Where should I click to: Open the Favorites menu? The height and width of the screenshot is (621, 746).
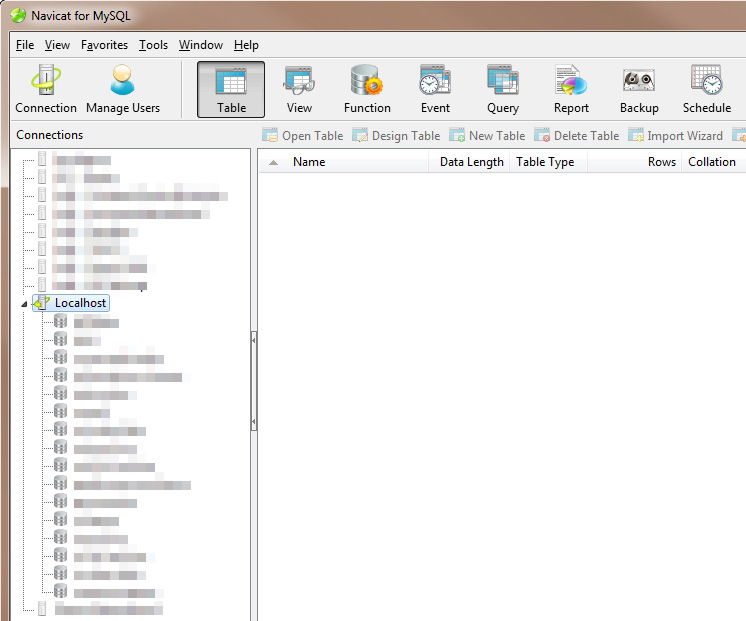click(104, 45)
